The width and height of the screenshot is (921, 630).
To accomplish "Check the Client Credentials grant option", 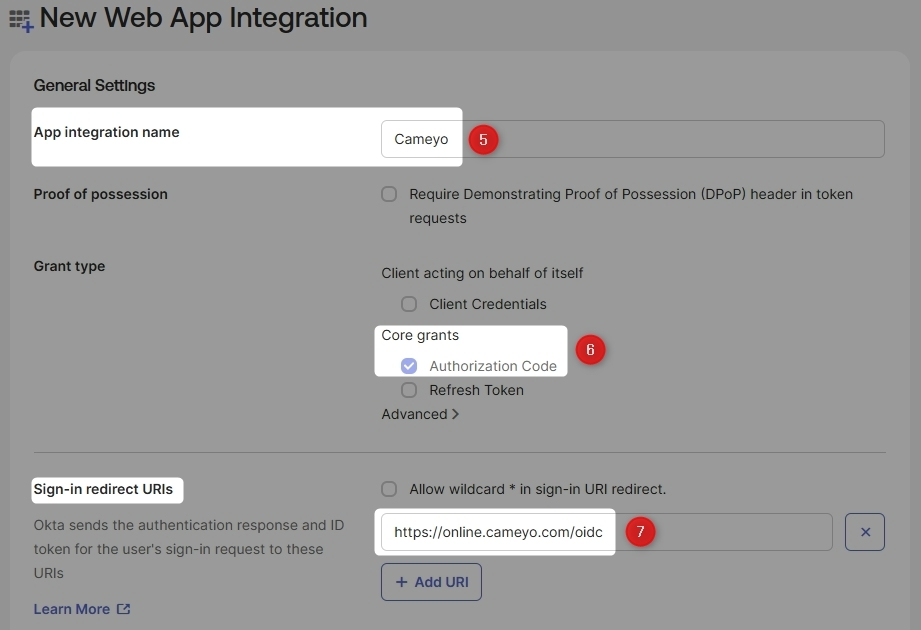I will pos(409,304).
